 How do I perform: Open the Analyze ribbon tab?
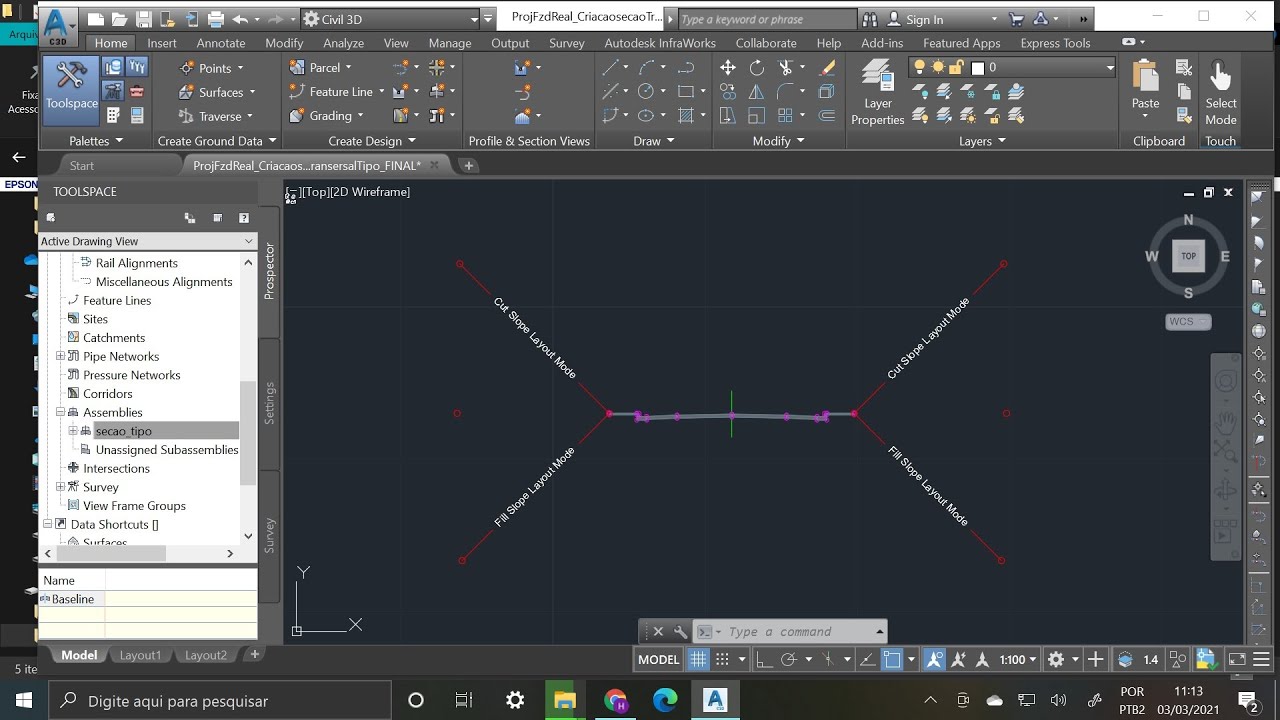pyautogui.click(x=343, y=43)
